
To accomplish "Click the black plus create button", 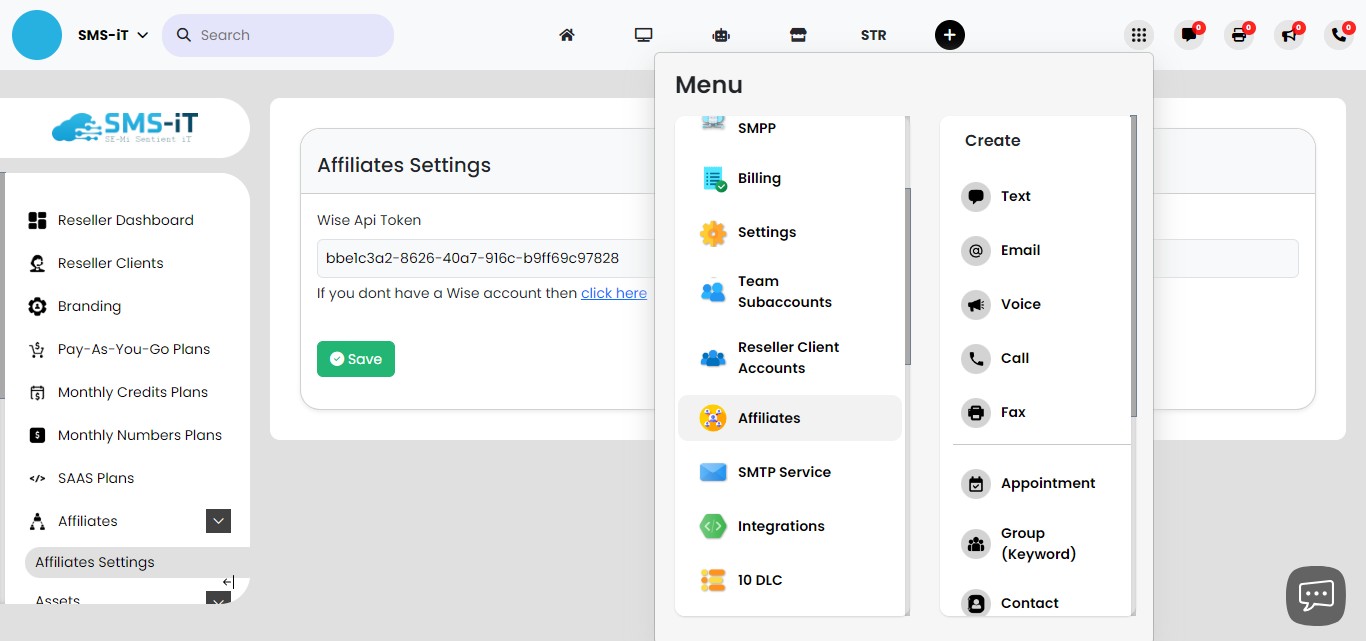I will 949,35.
